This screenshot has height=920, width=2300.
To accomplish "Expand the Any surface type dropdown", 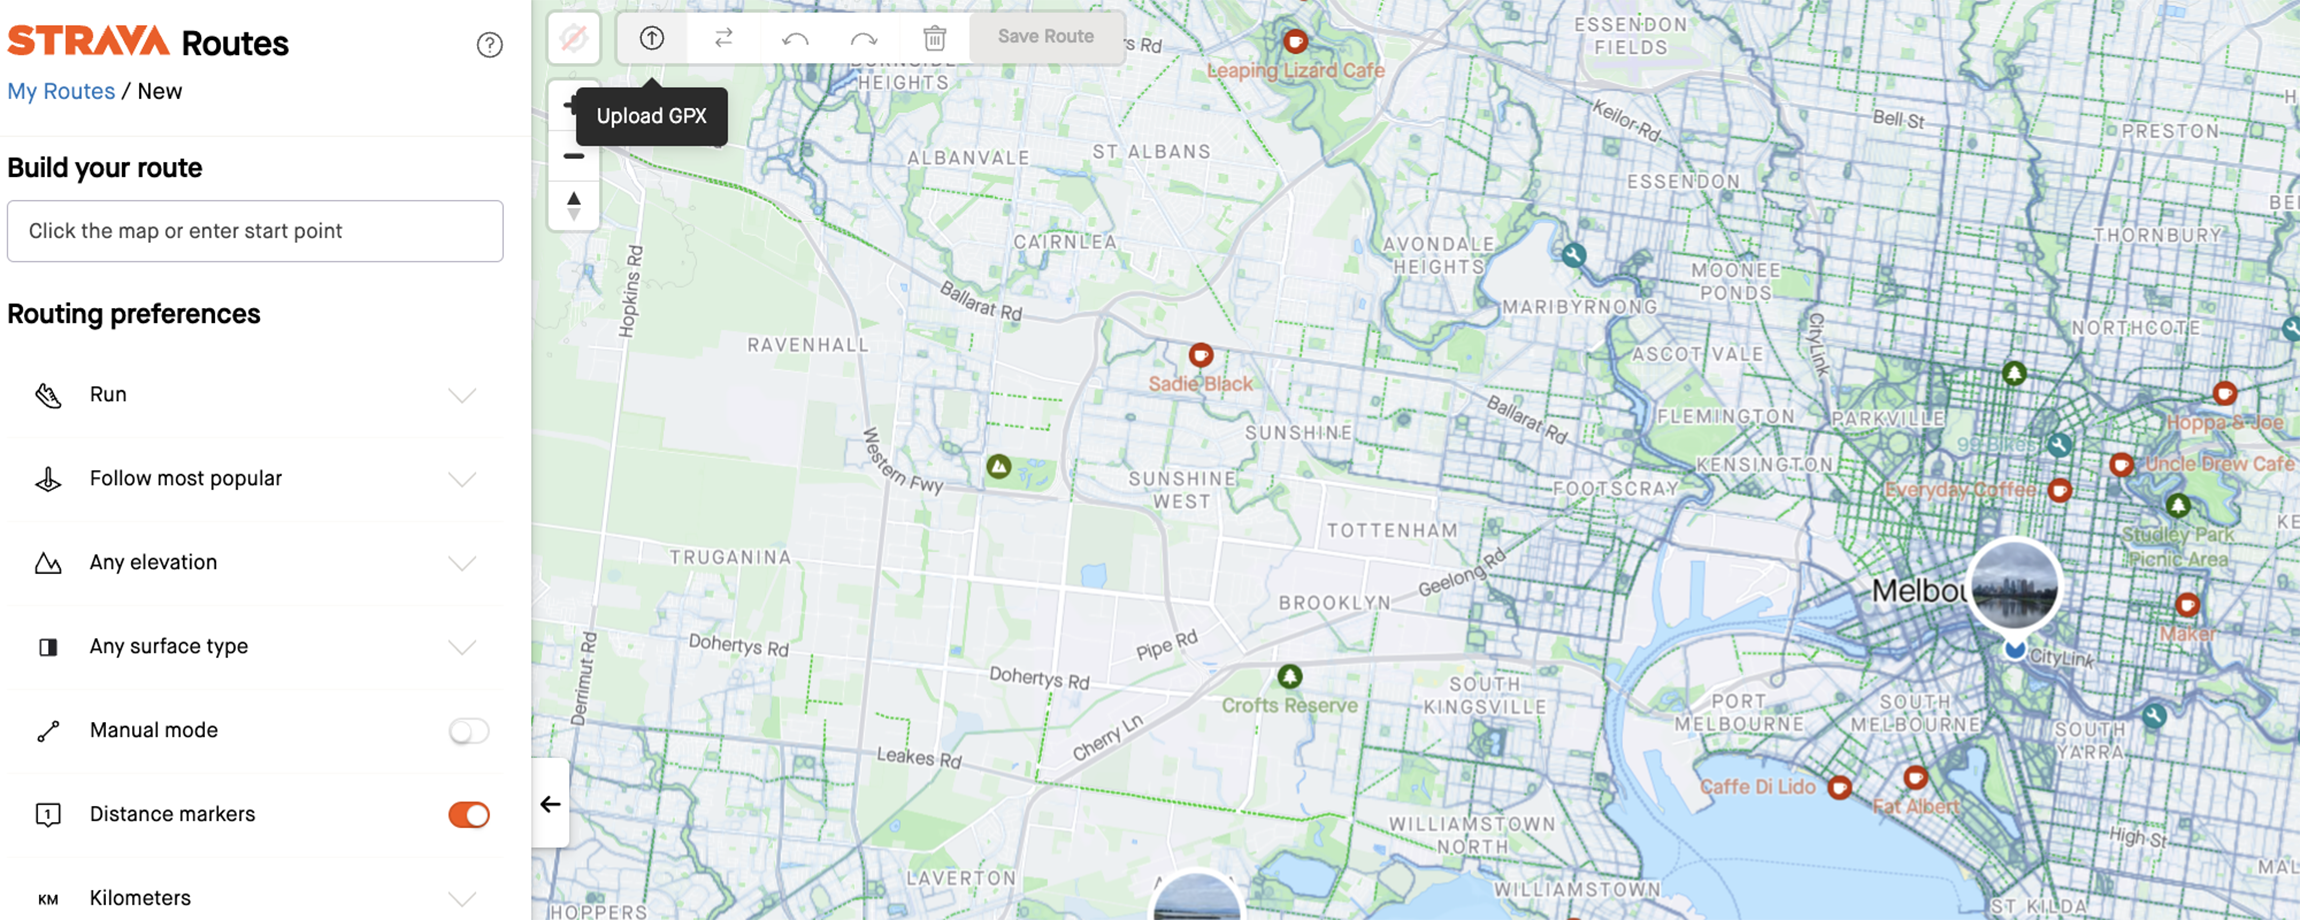I will point(462,647).
